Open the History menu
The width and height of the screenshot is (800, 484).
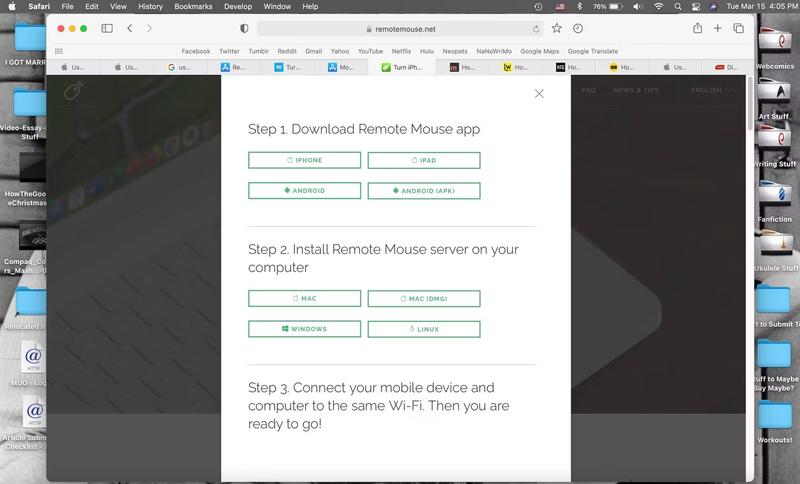click(x=151, y=7)
